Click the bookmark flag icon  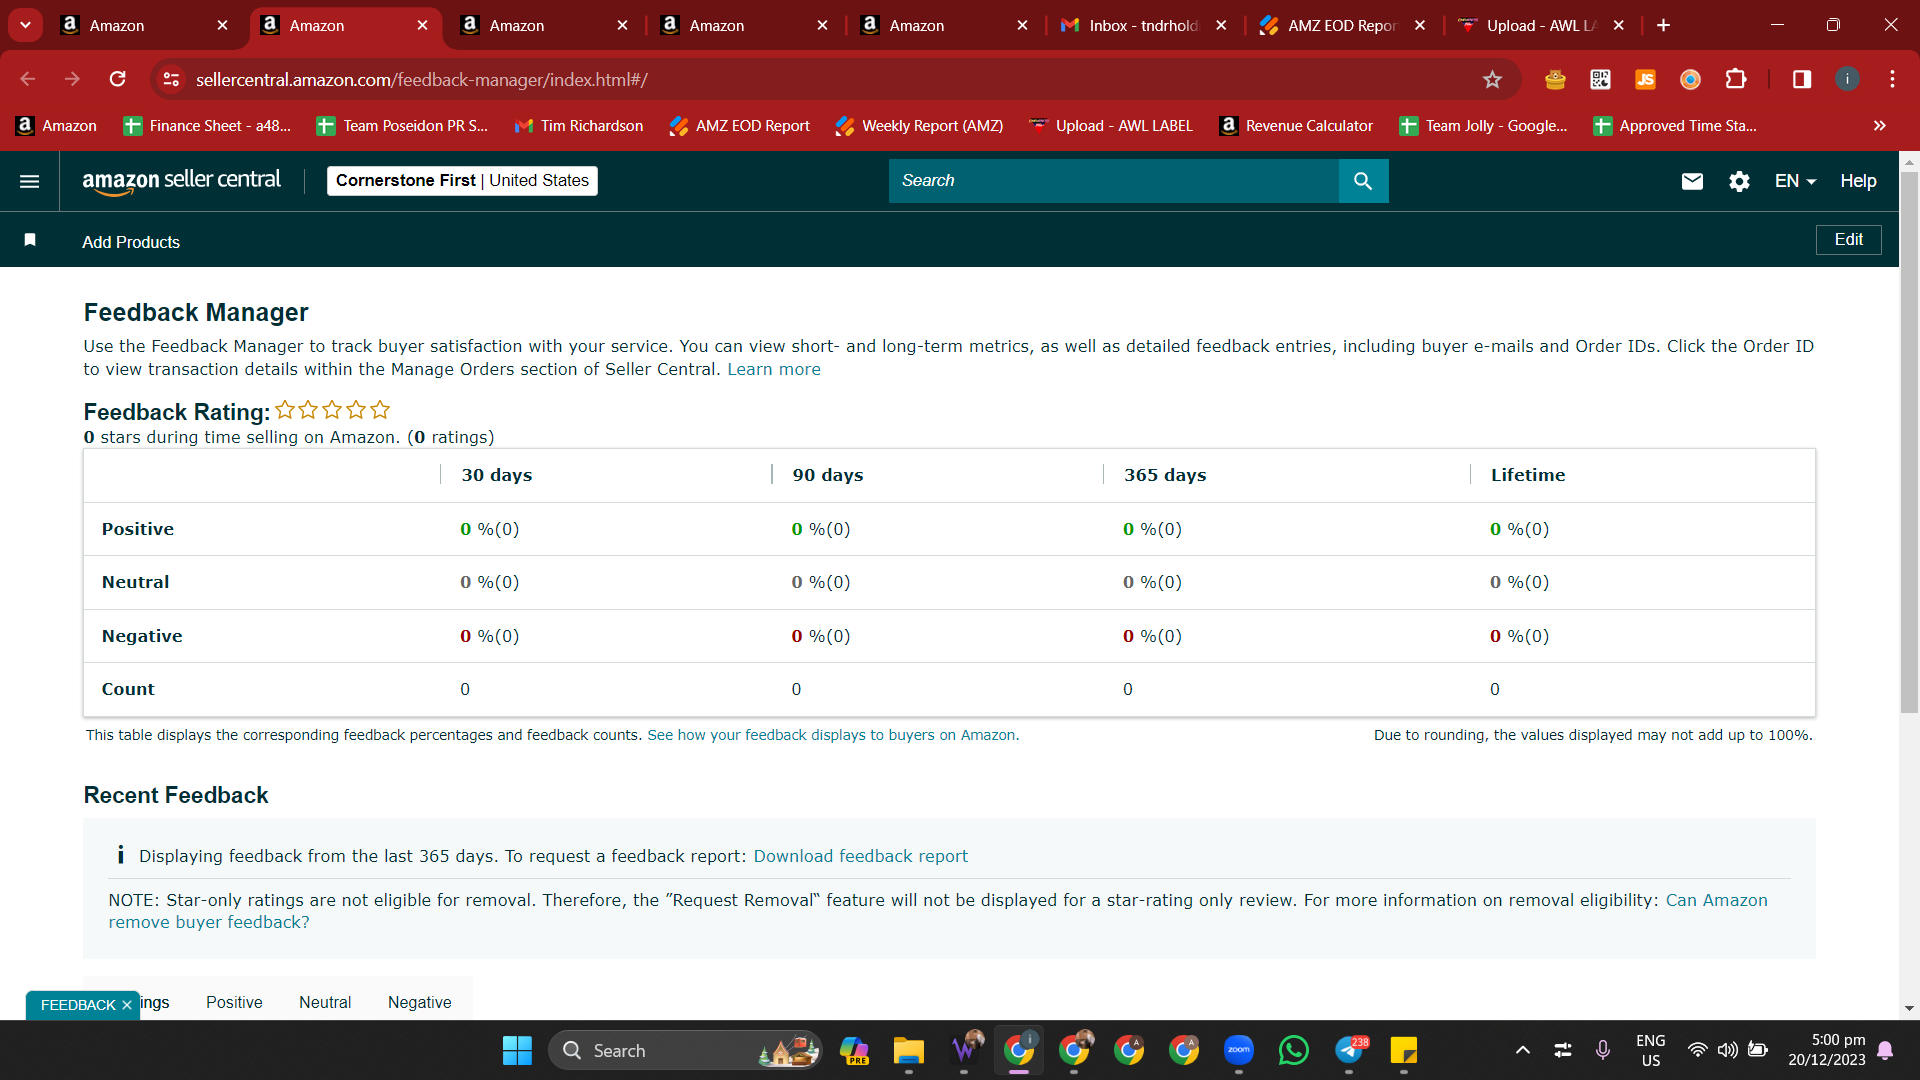[30, 240]
